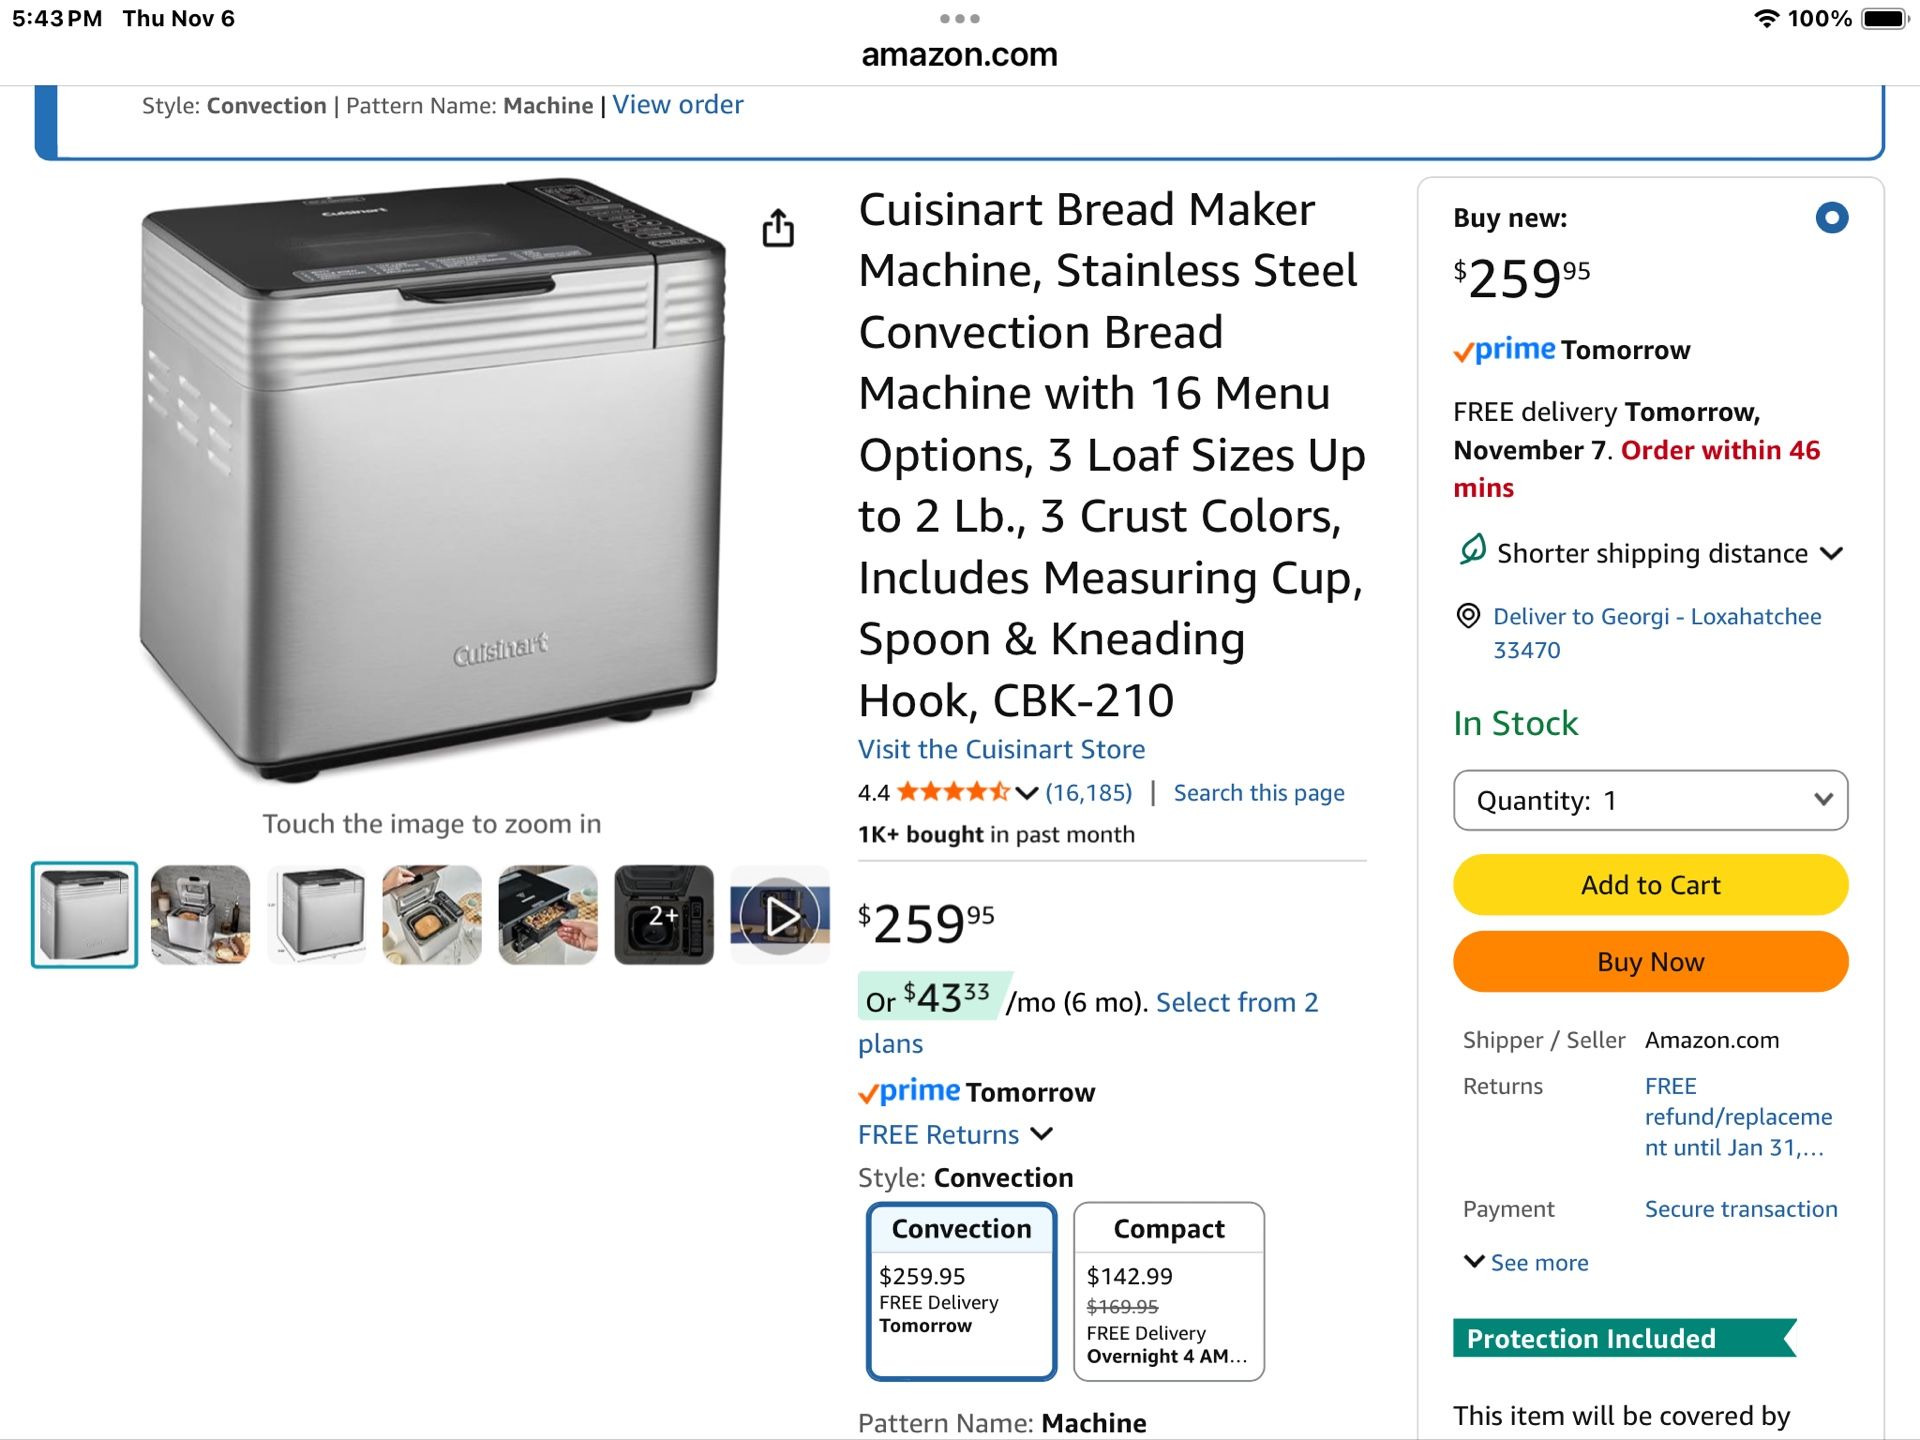Screen dimensions: 1920x1440
Task: Select the bread maker with loaves thumbnail
Action: pos(201,915)
